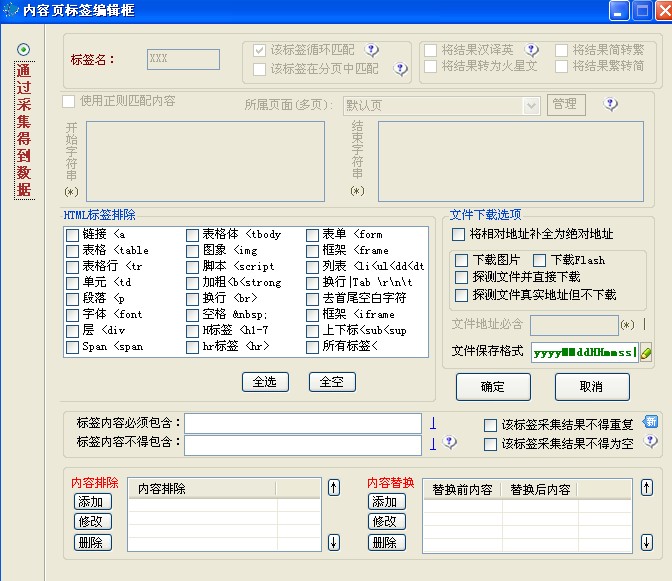Confirm with the 确定 button
The height and width of the screenshot is (581, 672).
[493, 387]
